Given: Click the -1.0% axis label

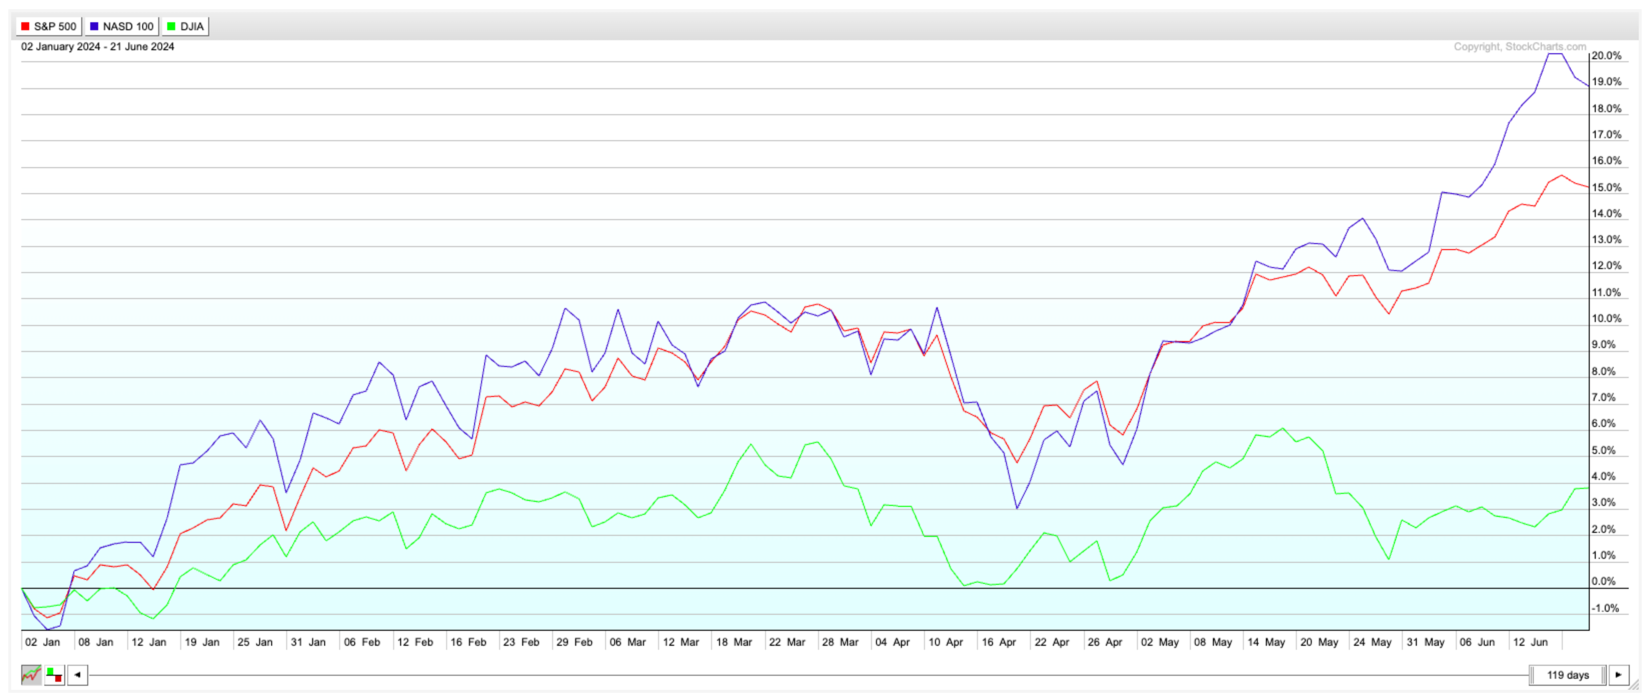Looking at the screenshot, I should (x=1606, y=609).
